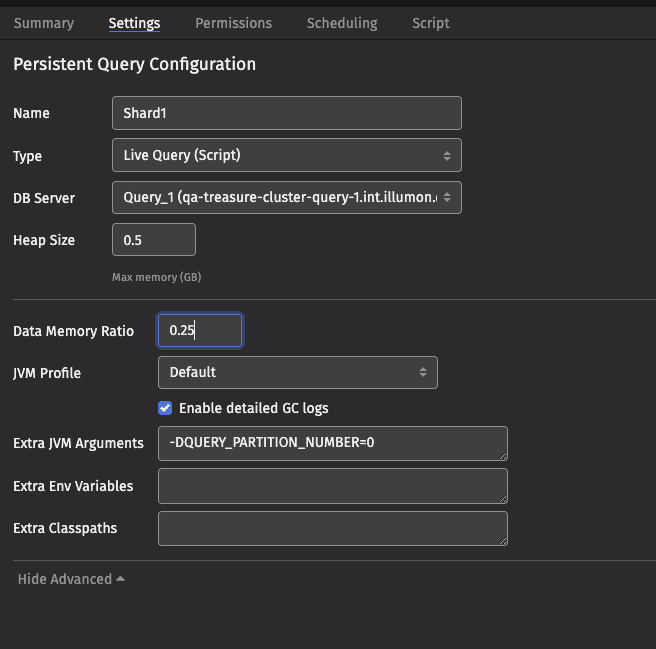Open the Settings tab
This screenshot has width=656, height=649.
(x=134, y=23)
